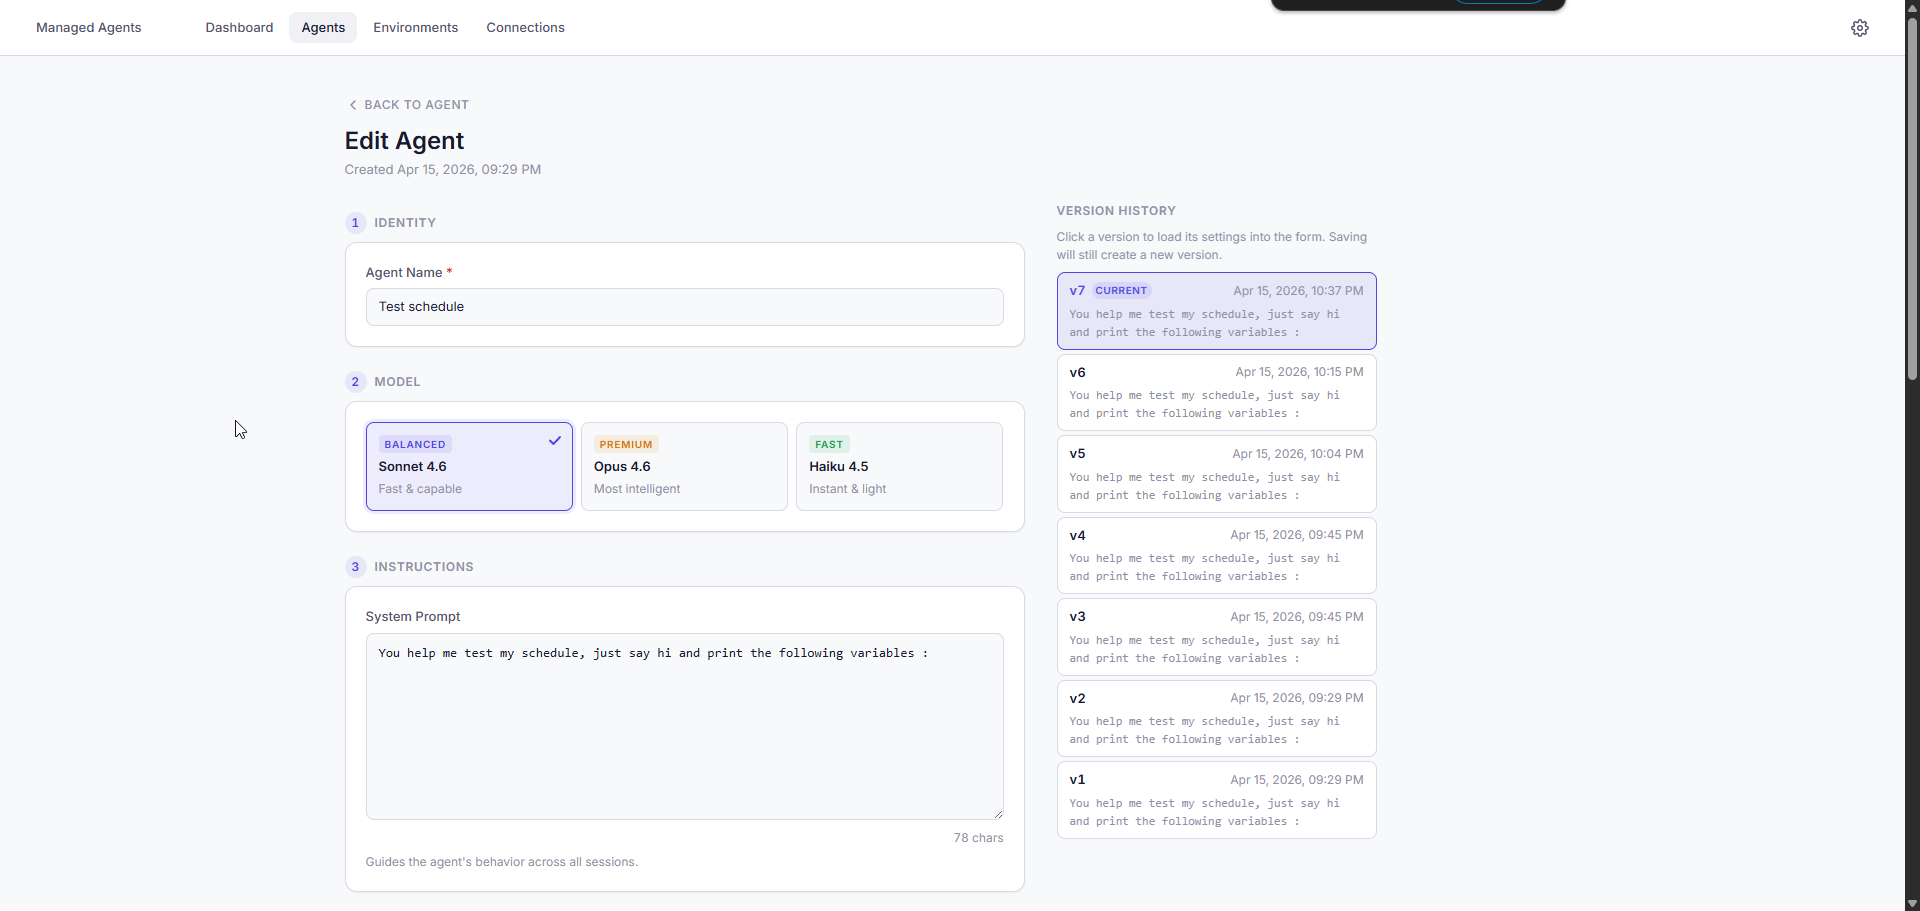Click the BACK TO AGENT link
The image size is (1920, 911).
(416, 104)
